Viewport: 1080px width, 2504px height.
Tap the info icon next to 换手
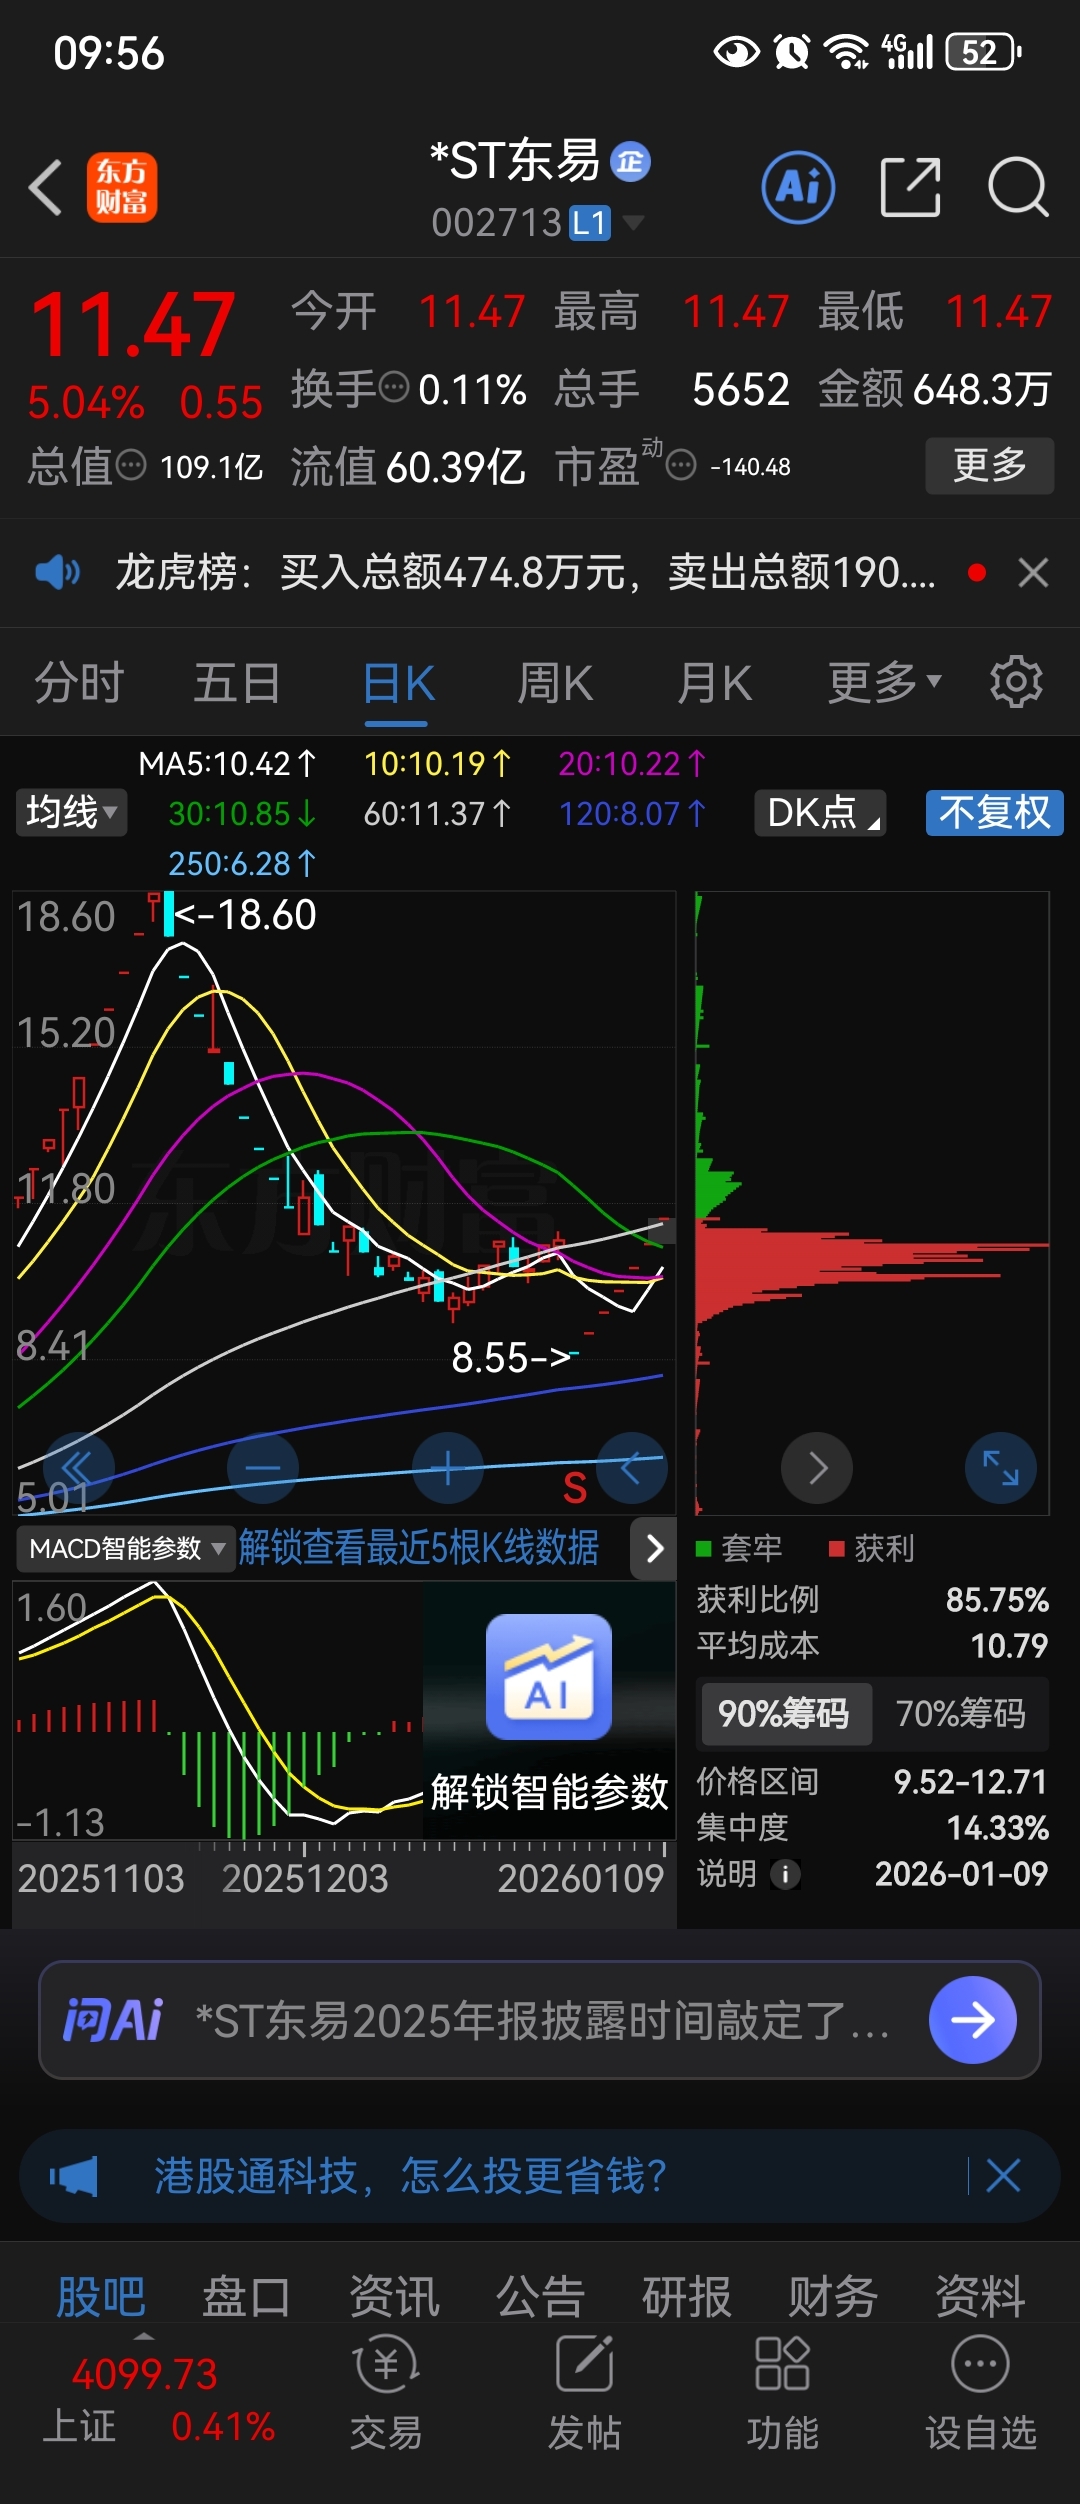tap(395, 386)
